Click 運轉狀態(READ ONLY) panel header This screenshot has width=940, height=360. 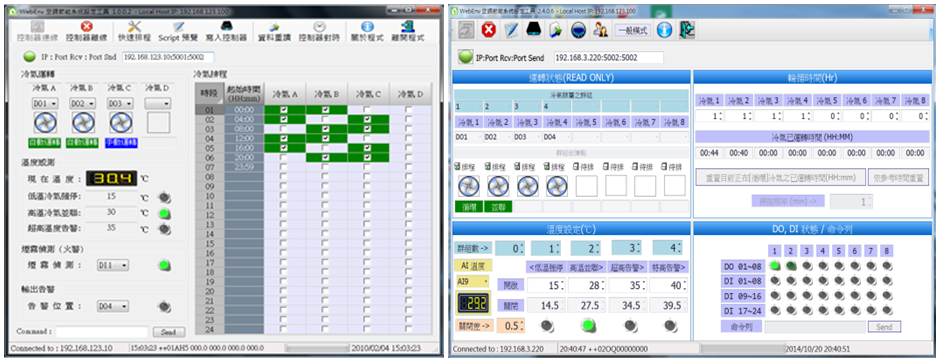pos(571,77)
